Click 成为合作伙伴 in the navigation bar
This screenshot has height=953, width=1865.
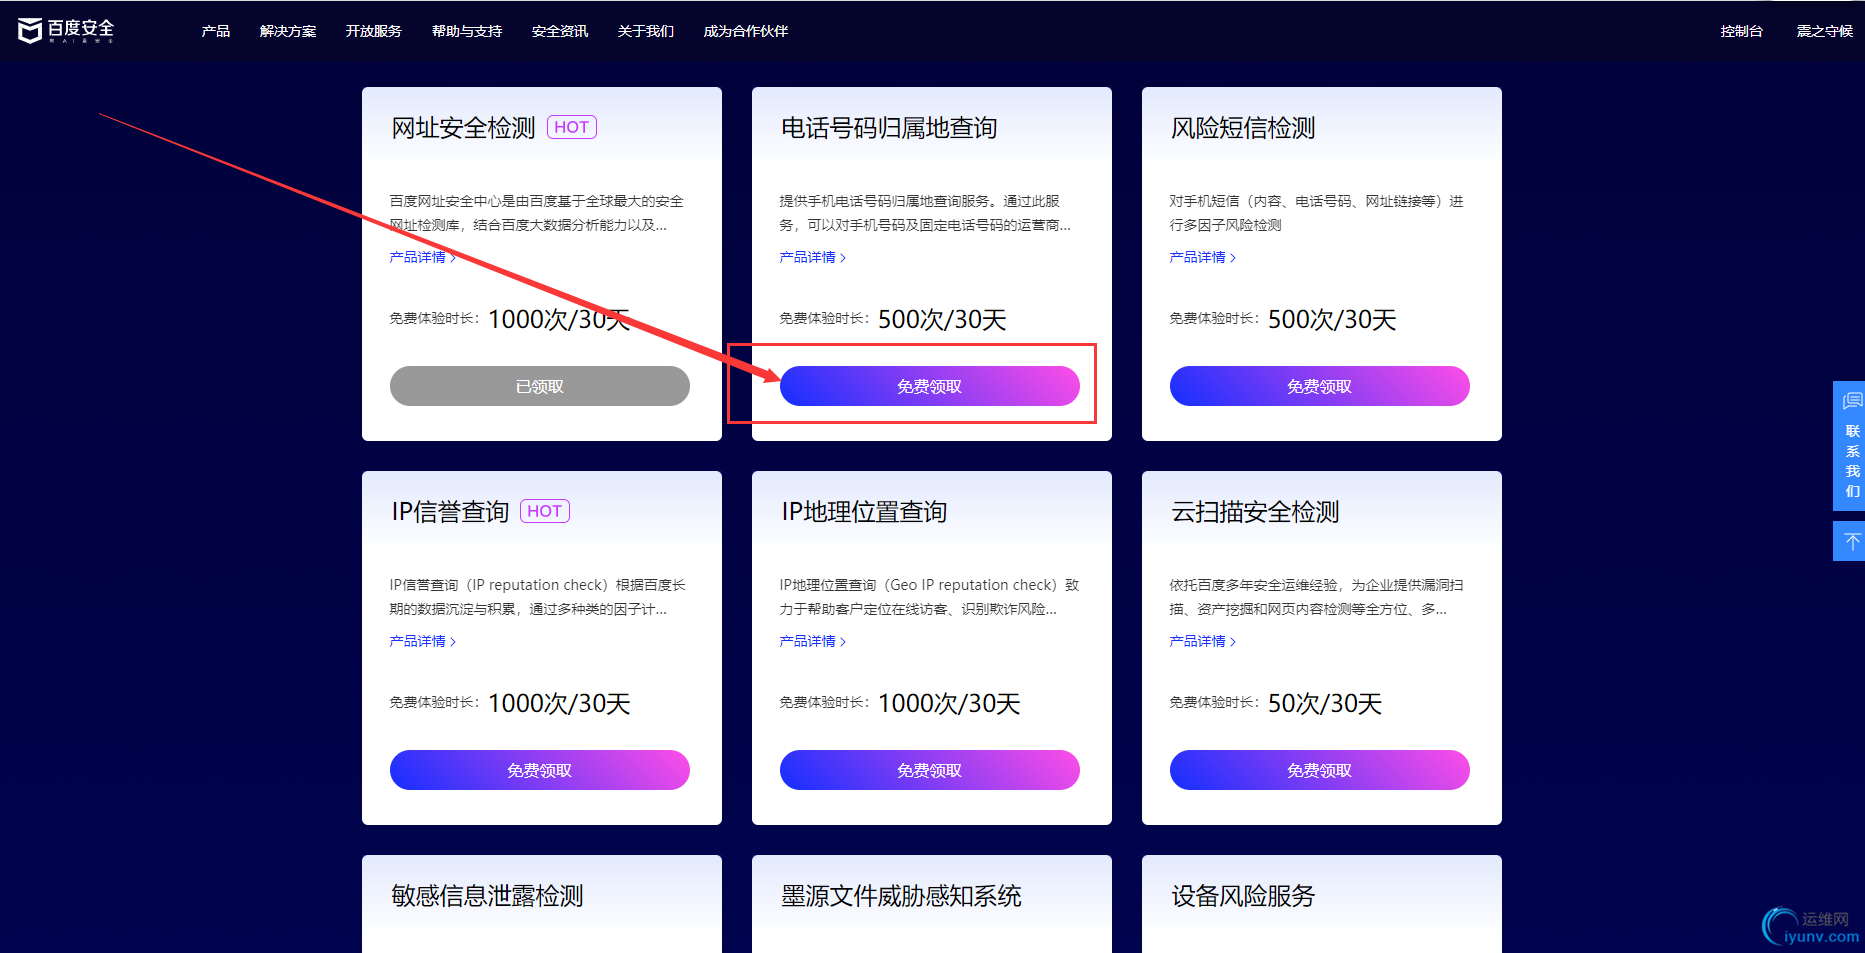(x=744, y=31)
